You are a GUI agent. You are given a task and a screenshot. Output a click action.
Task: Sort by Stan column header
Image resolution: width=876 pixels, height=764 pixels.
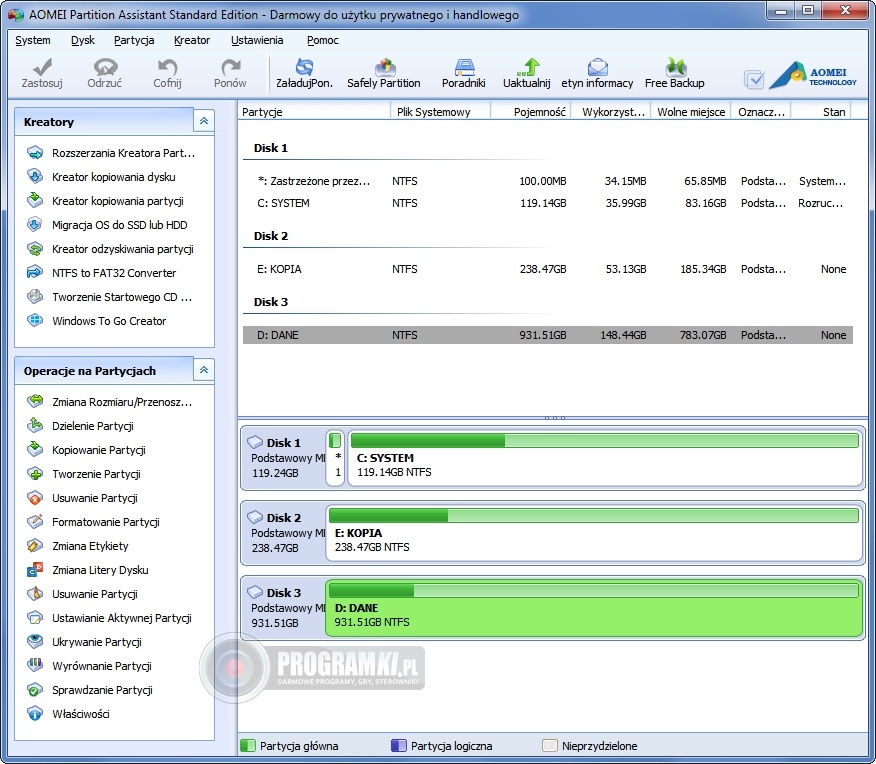821,112
